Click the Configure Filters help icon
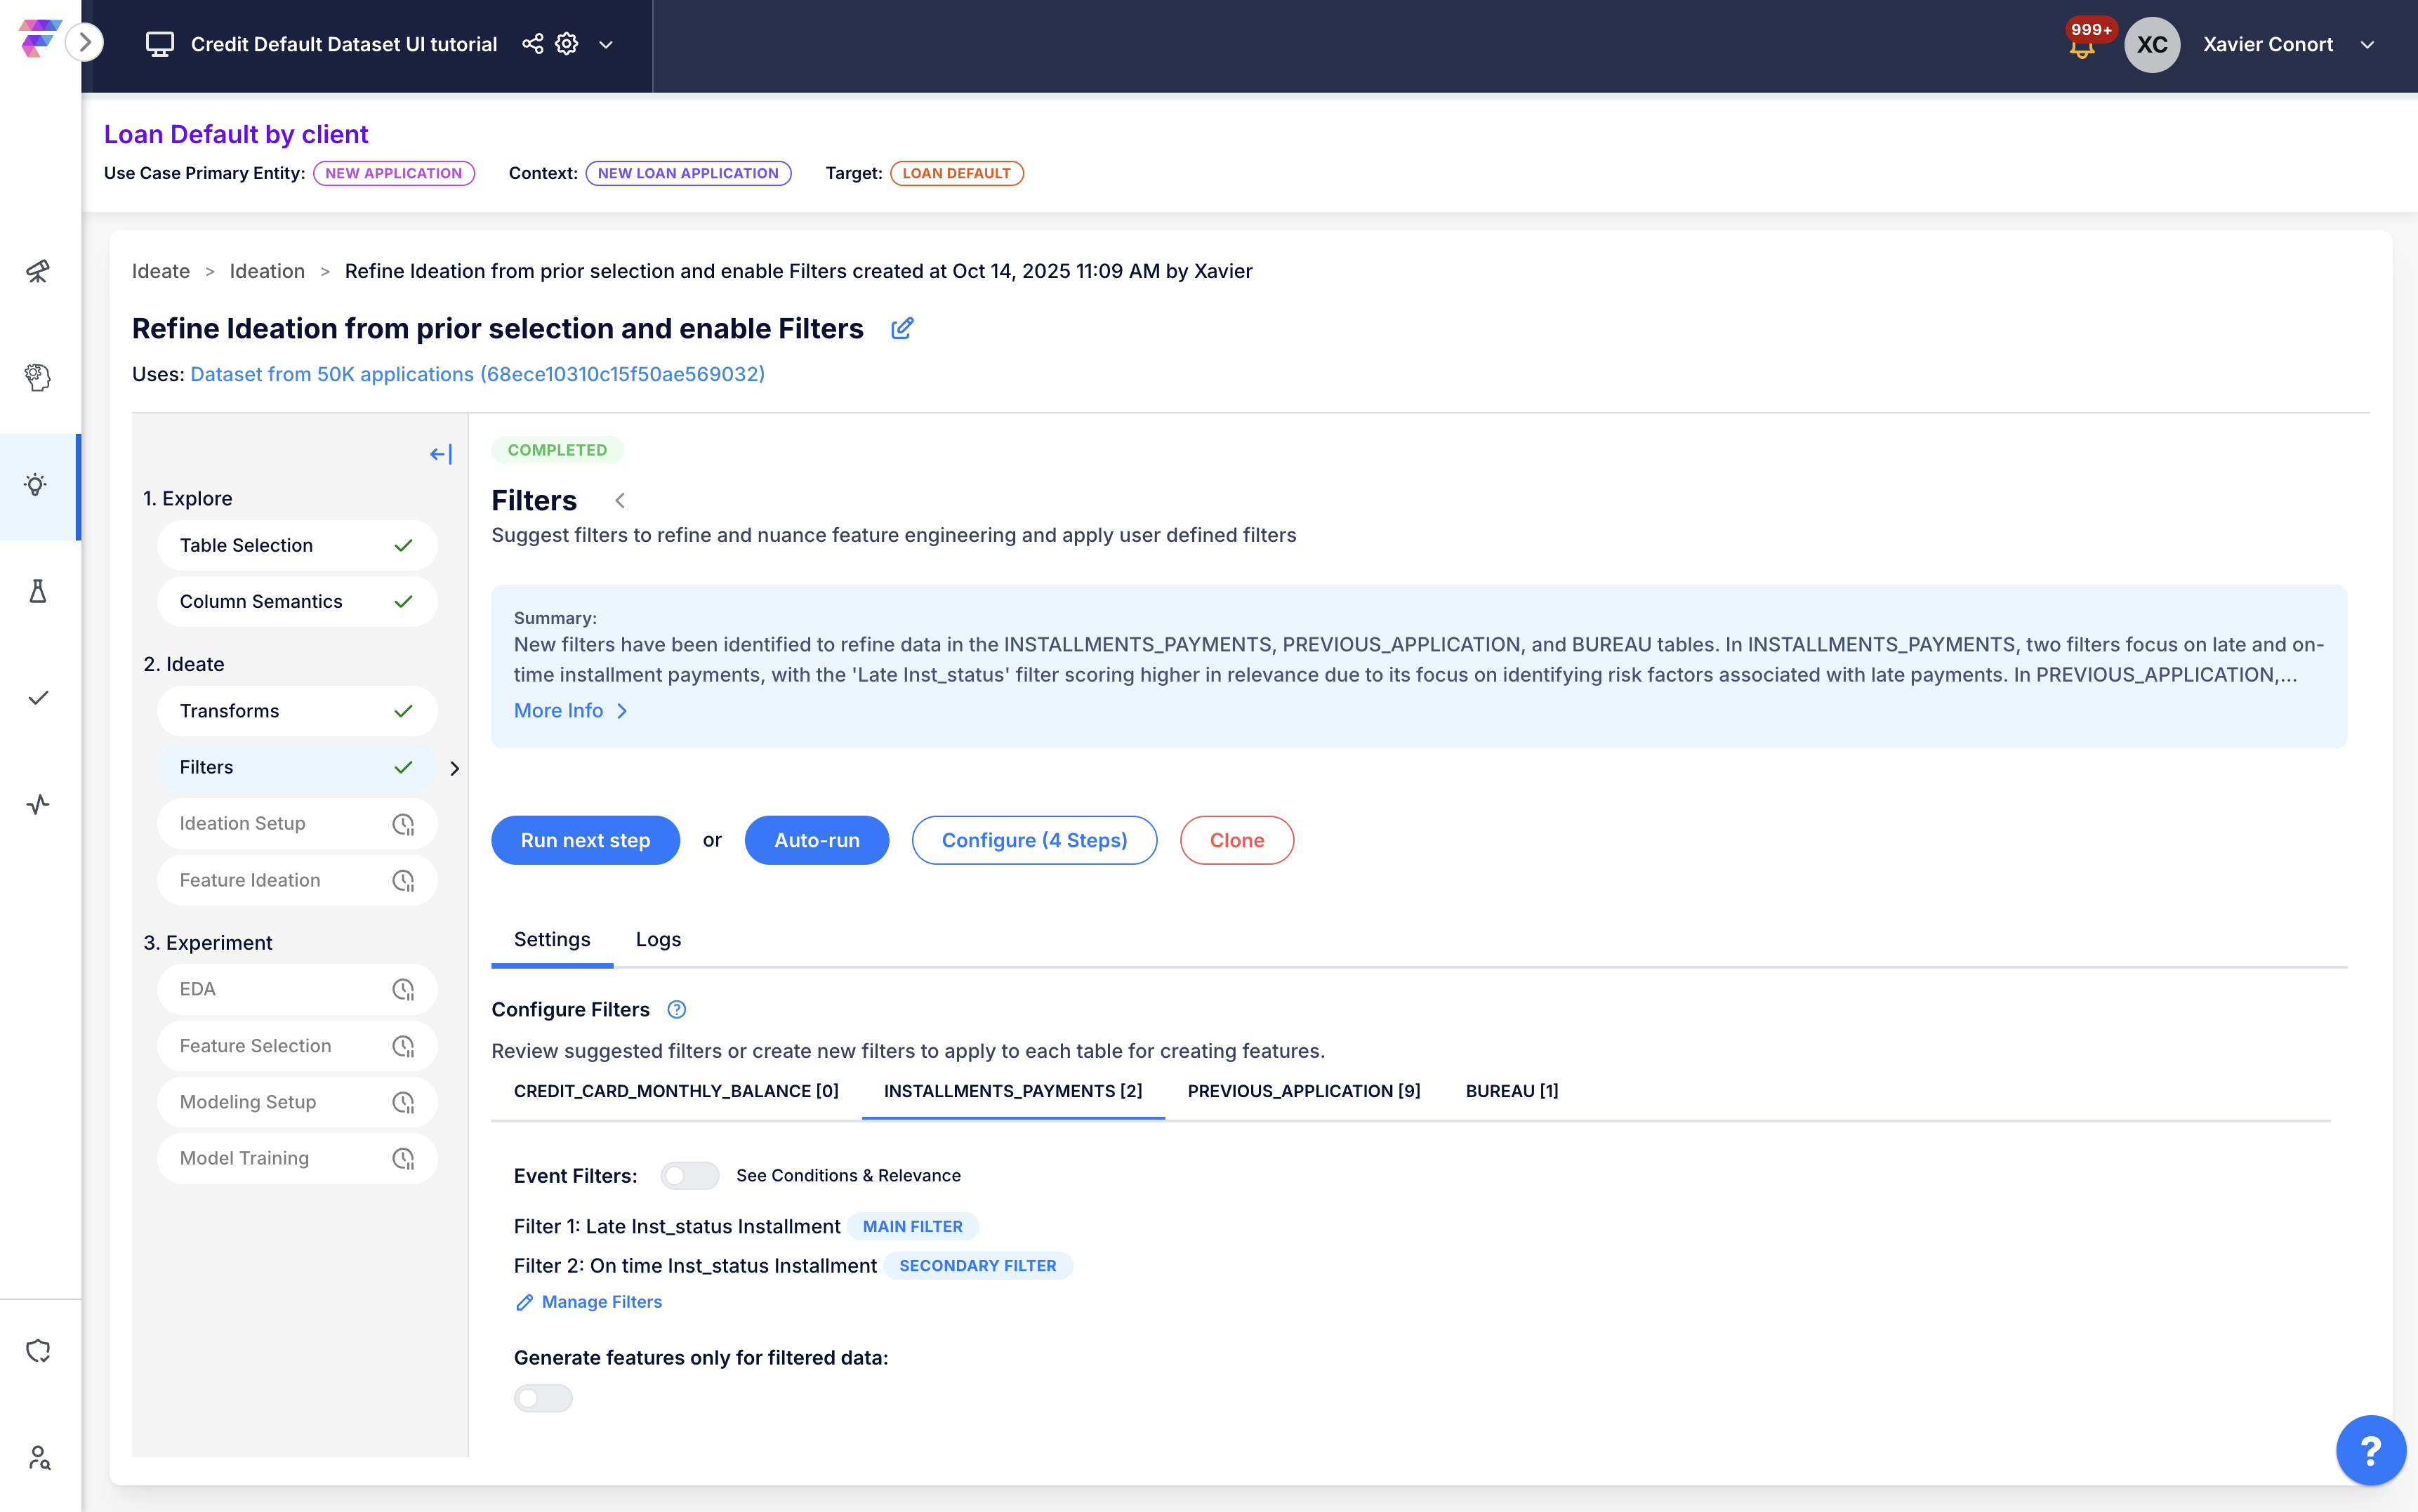The width and height of the screenshot is (2418, 1512). (677, 1009)
